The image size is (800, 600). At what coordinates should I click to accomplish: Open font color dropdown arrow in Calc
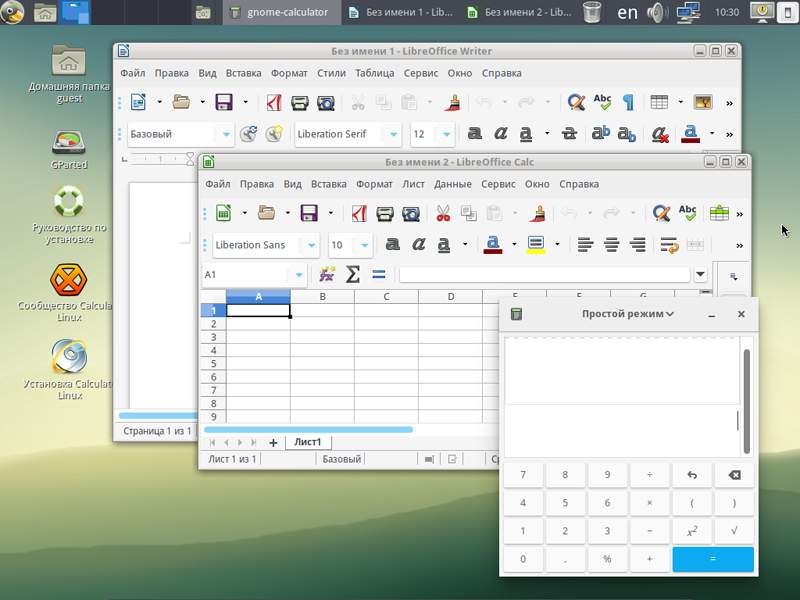(x=514, y=244)
